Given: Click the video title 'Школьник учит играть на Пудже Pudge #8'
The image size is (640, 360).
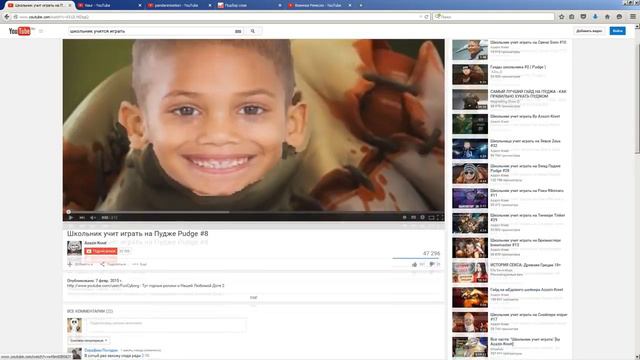Looking at the screenshot, I should 138,233.
